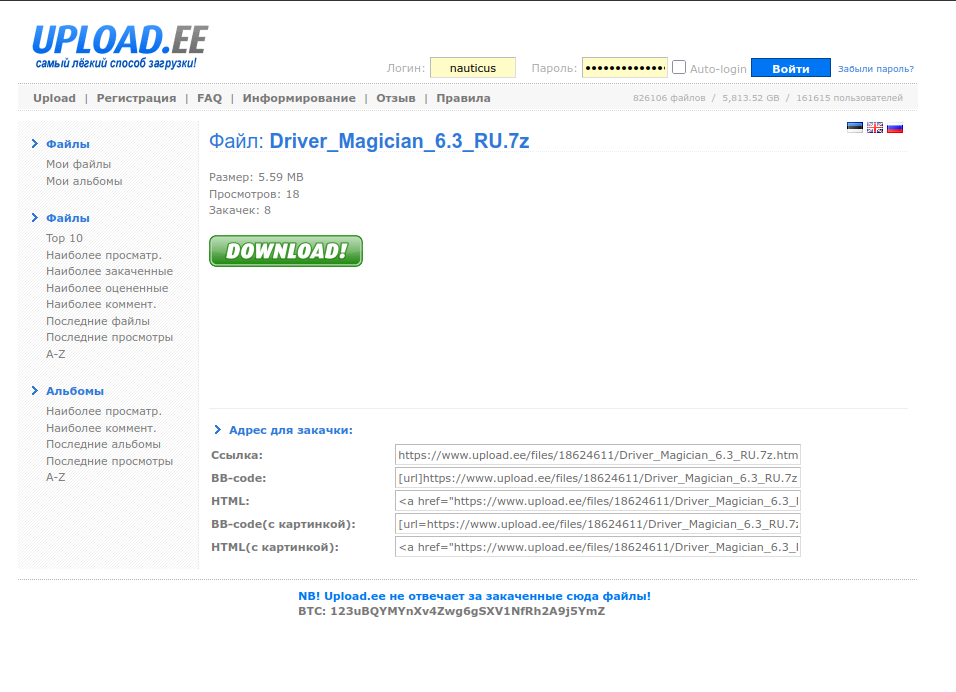The width and height of the screenshot is (956, 692).
Task: Enable the Auto-login checkbox
Action: [x=679, y=68]
